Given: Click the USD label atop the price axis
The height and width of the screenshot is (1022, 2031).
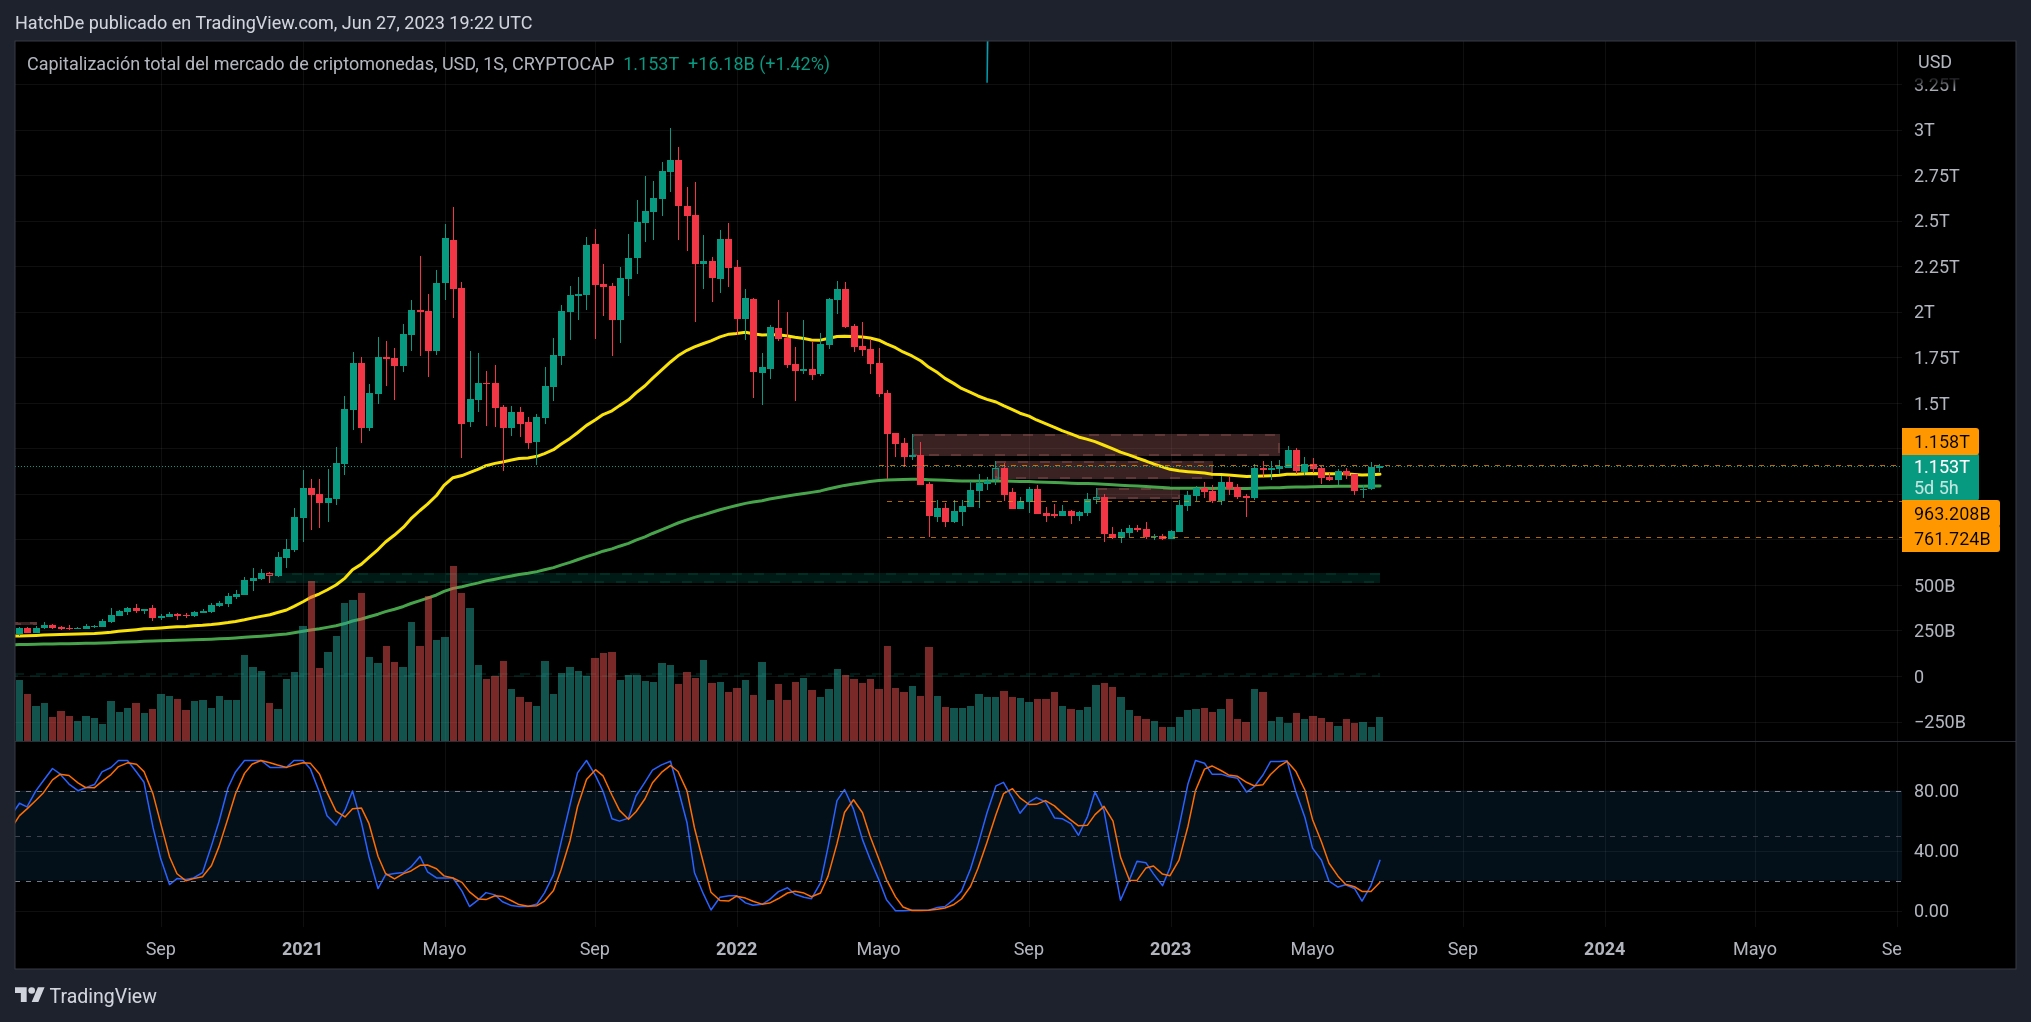Looking at the screenshot, I should 1933,61.
